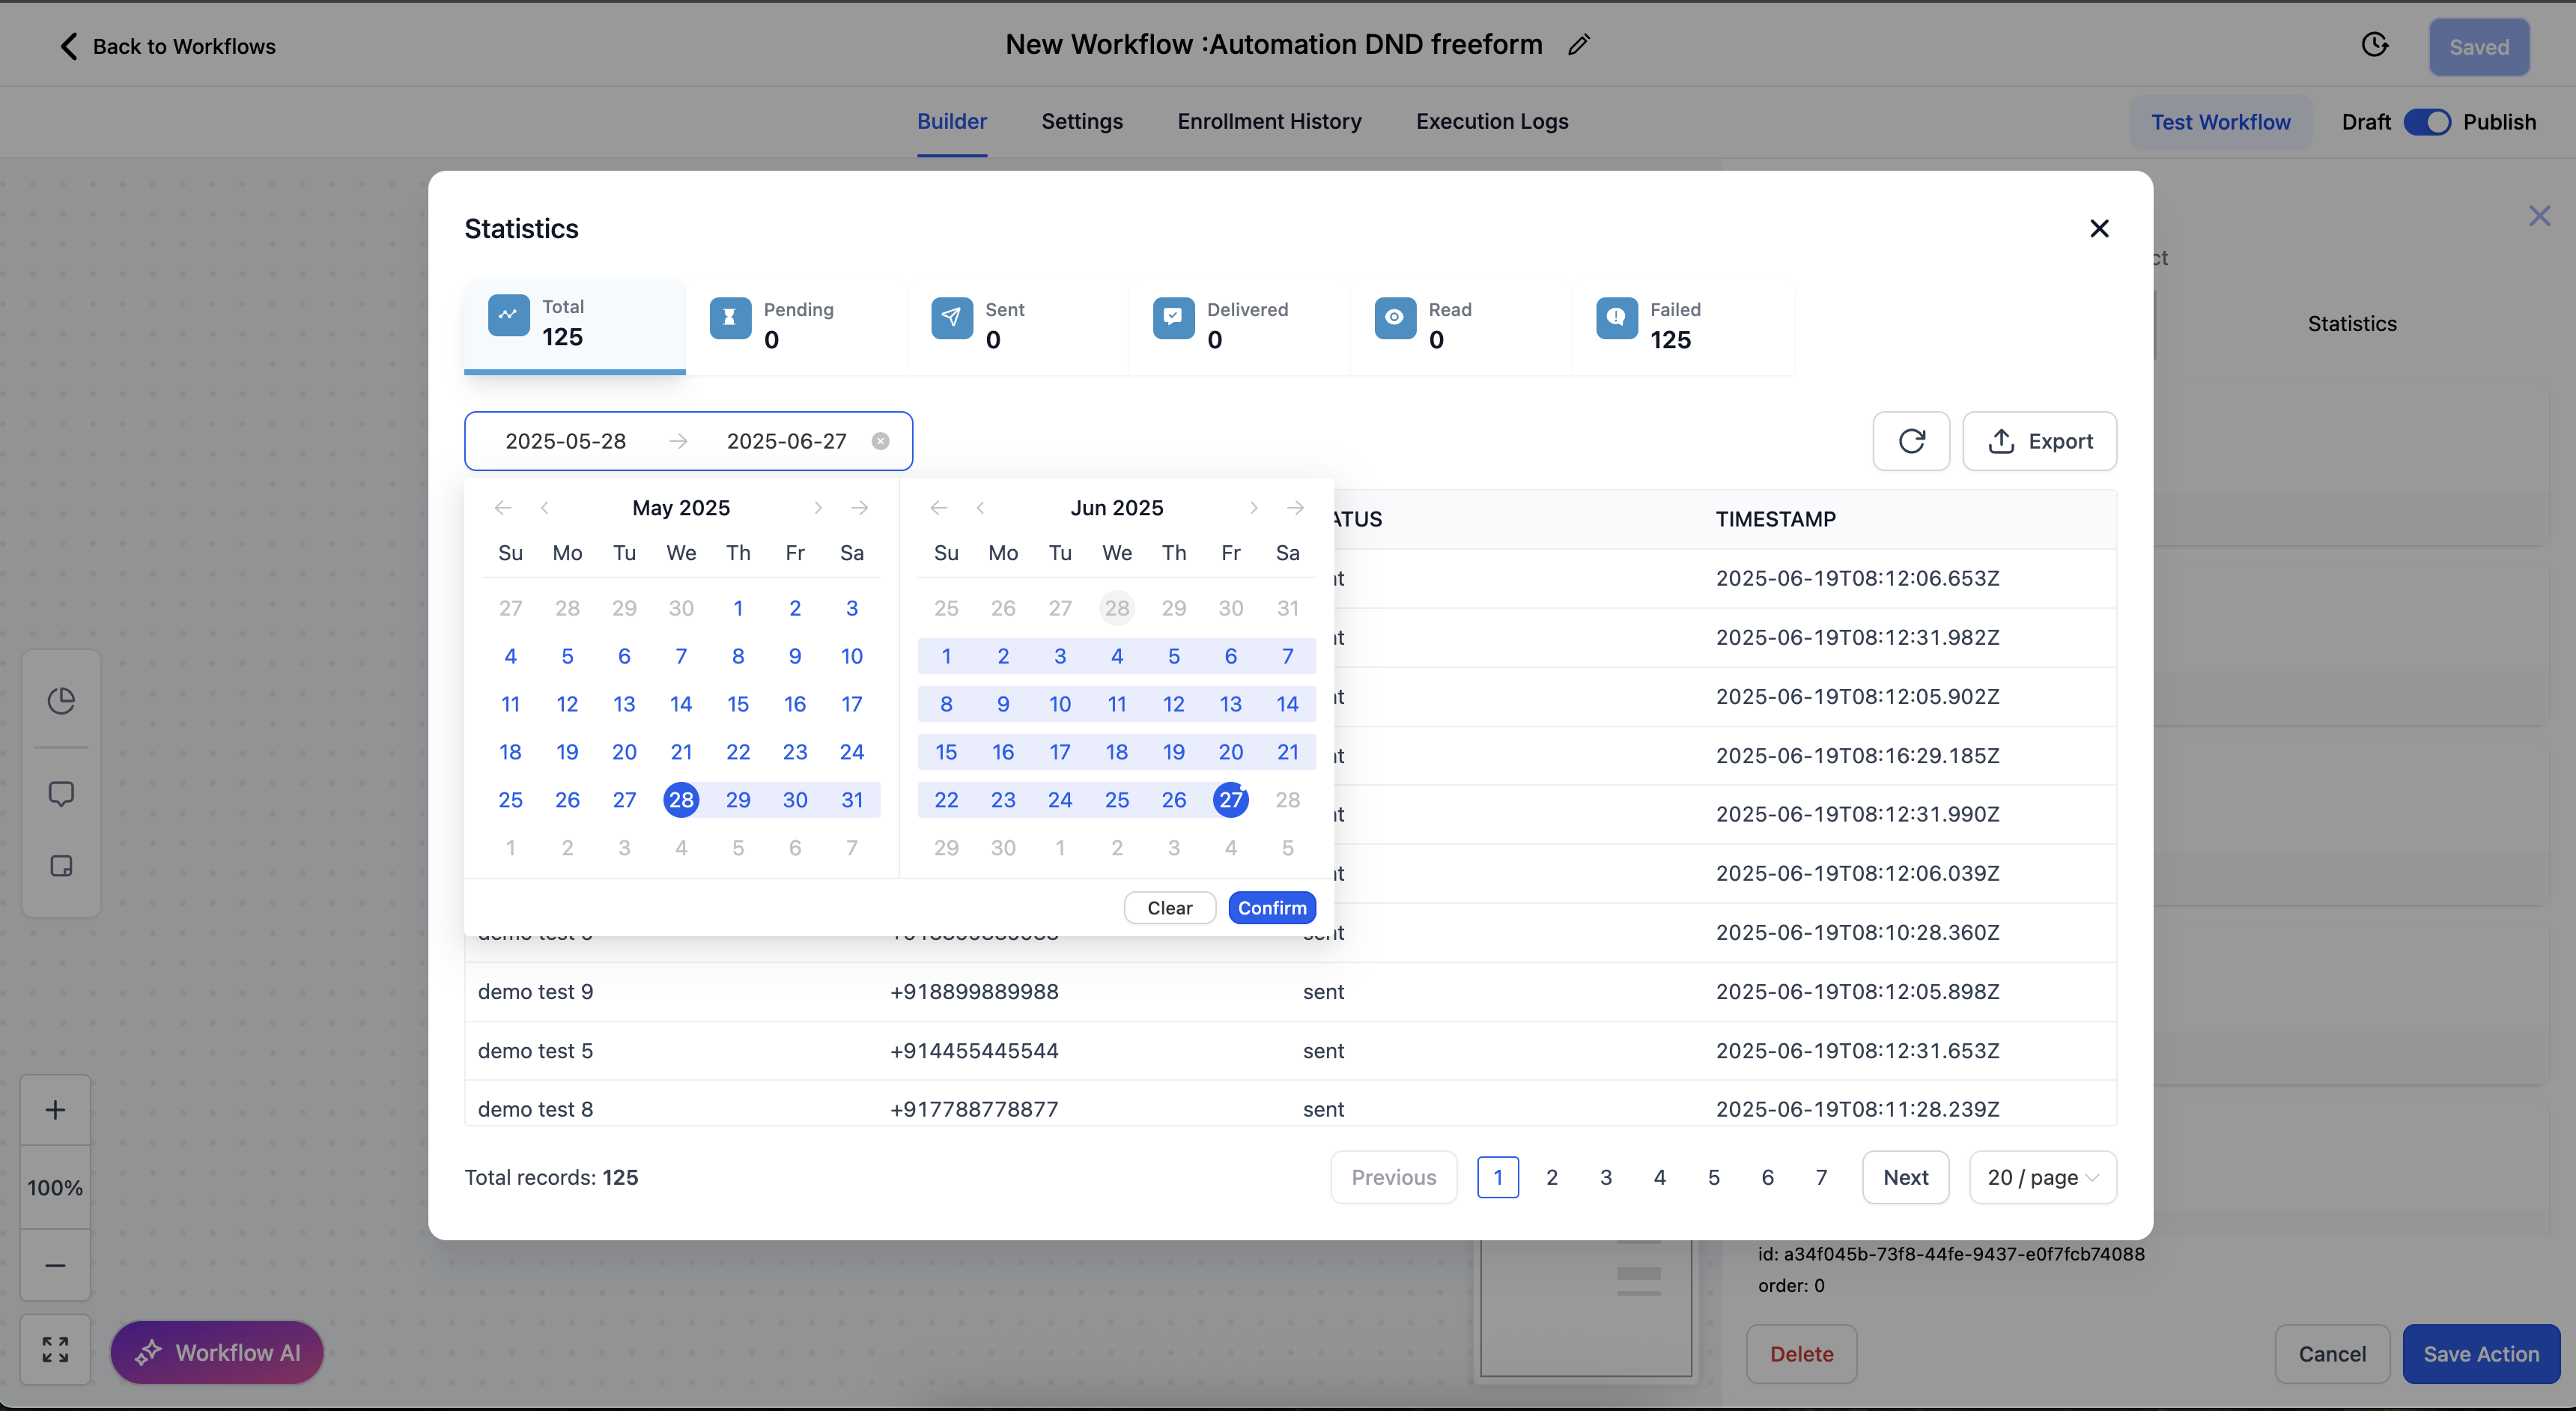Clear the date range with x icon

point(880,441)
